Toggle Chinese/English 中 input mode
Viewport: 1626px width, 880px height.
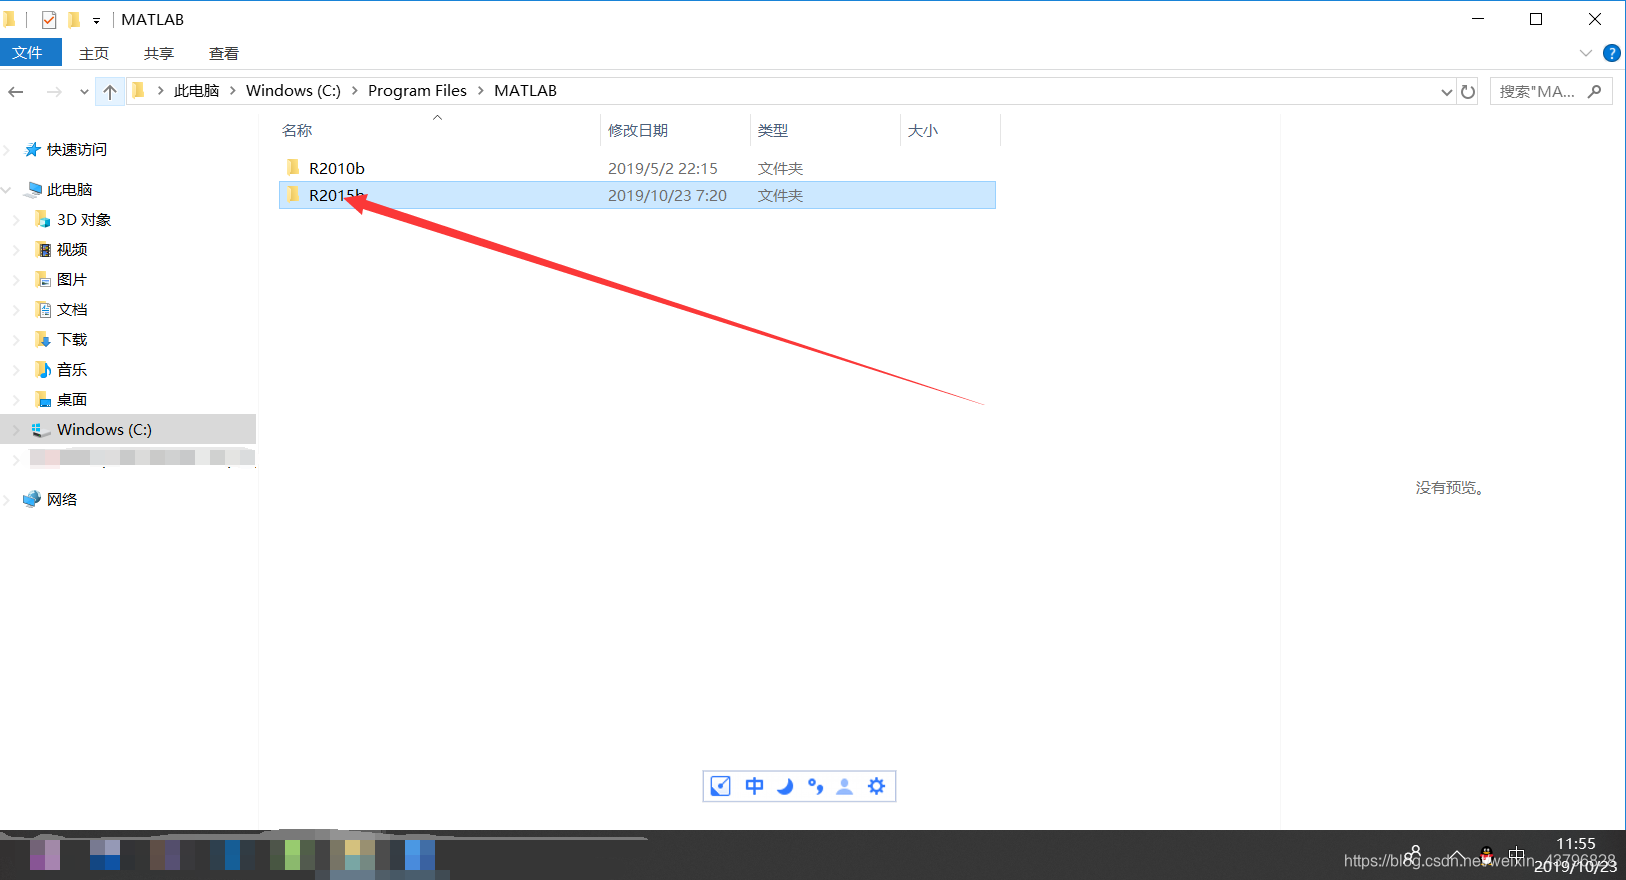coord(754,787)
